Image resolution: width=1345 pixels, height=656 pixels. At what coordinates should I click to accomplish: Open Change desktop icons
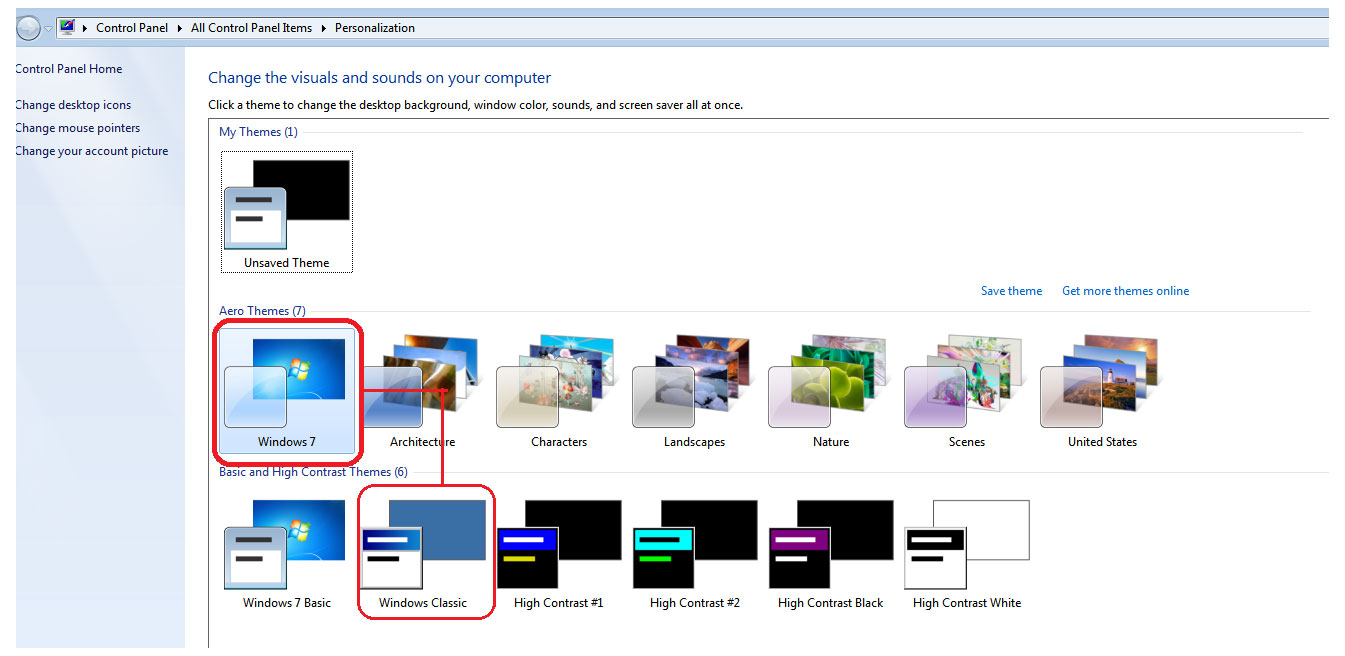[73, 105]
